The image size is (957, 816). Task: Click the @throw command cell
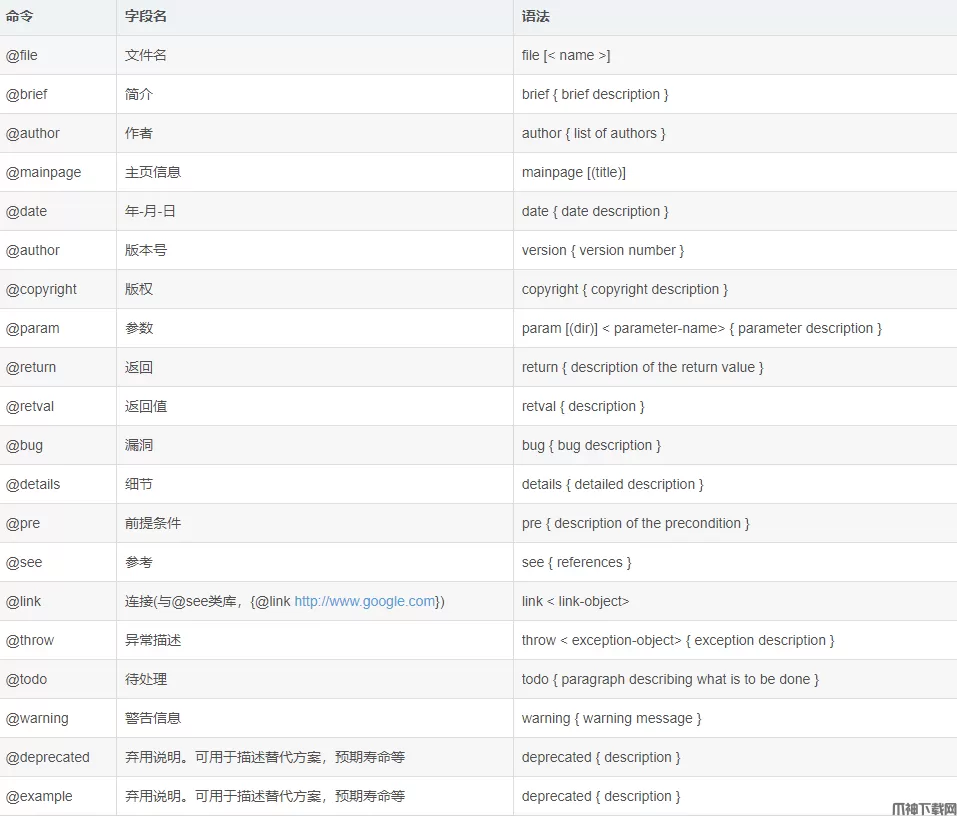pos(30,640)
